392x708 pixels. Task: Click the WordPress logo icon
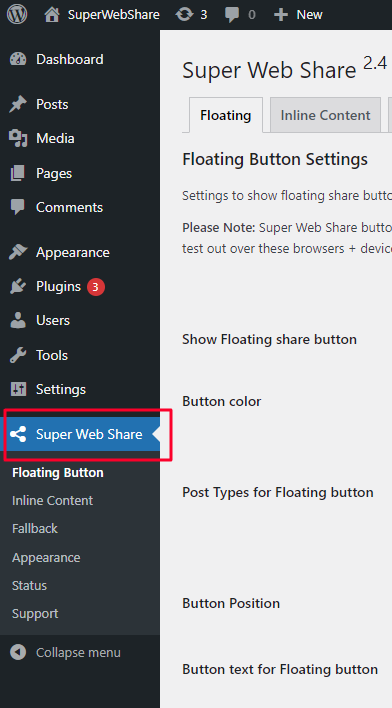click(x=17, y=14)
